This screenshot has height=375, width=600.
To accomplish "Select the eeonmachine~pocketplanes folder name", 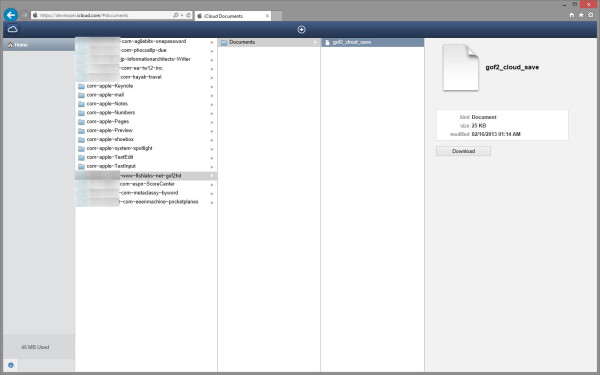I will pyautogui.click(x=159, y=202).
